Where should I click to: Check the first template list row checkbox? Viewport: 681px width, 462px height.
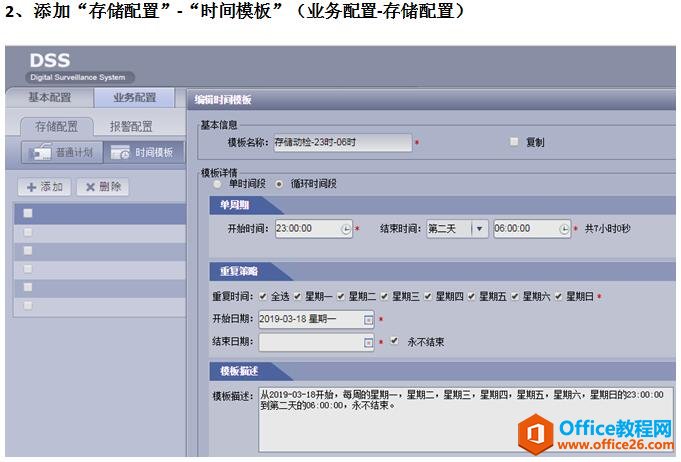pos(28,213)
